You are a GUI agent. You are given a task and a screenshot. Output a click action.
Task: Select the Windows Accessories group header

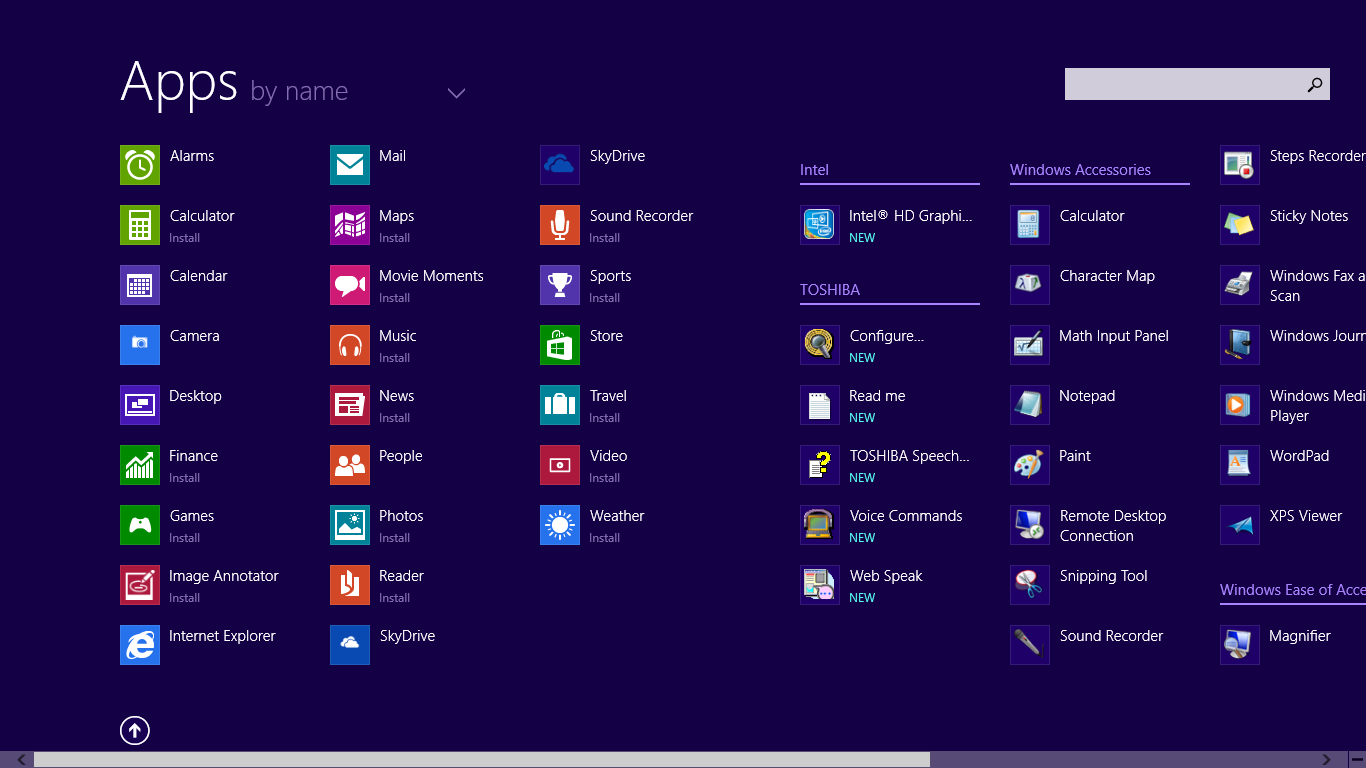coord(1080,170)
